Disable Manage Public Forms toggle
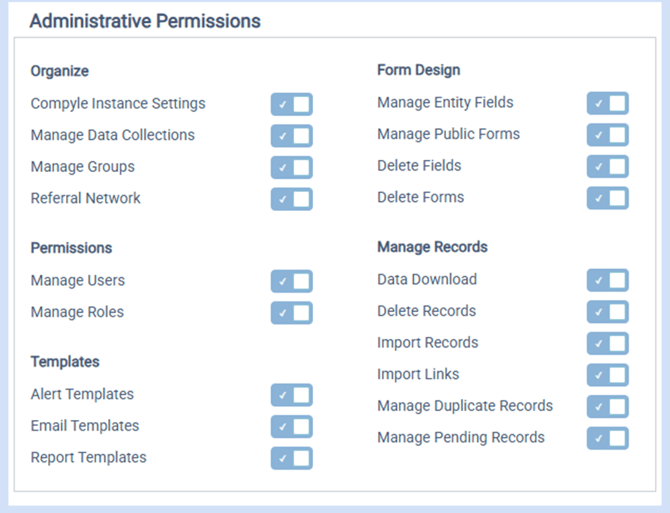 click(x=607, y=135)
